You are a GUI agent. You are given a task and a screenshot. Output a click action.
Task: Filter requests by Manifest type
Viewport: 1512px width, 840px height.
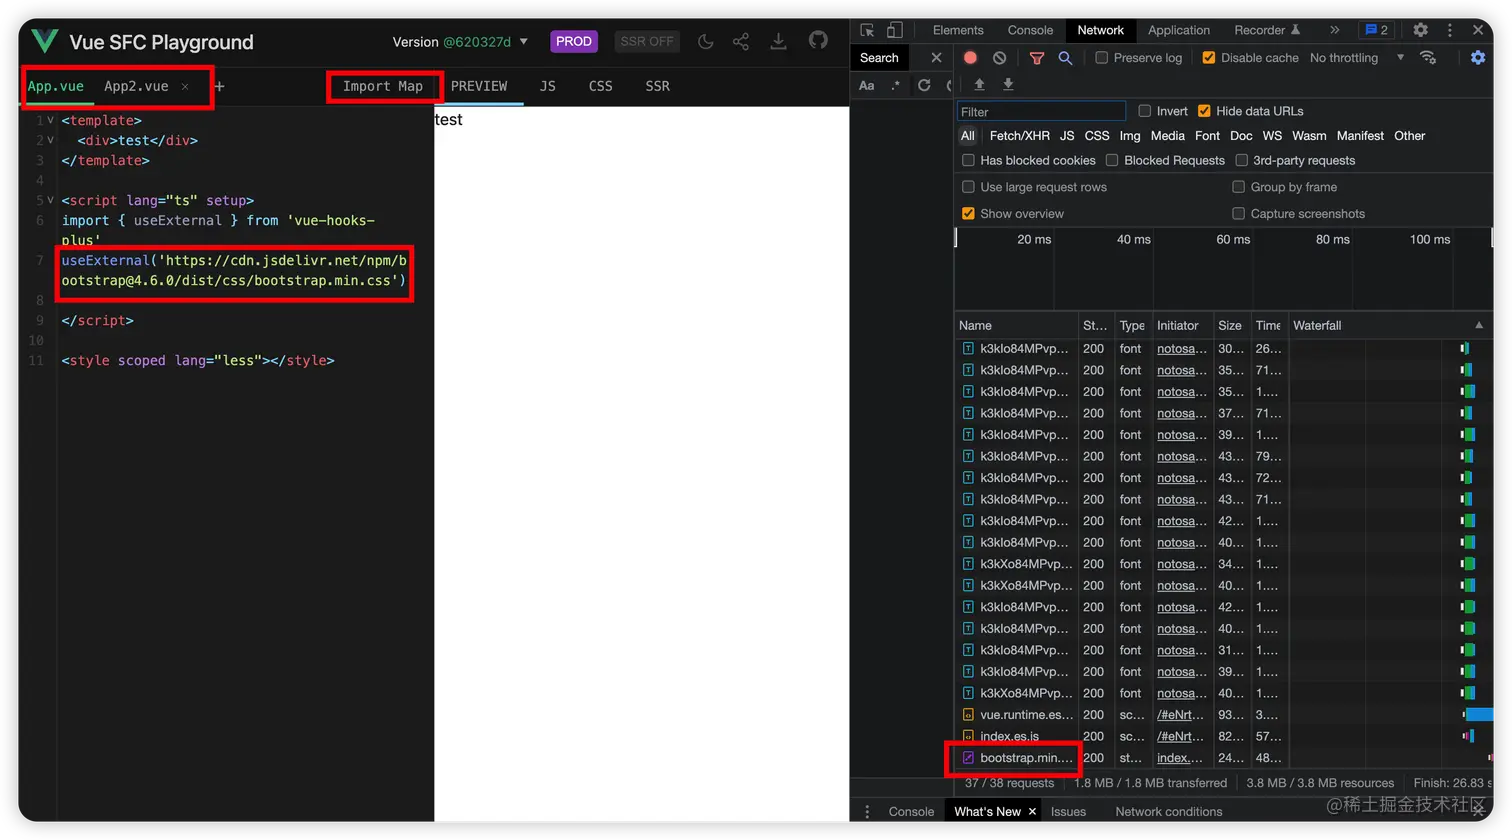(1360, 136)
